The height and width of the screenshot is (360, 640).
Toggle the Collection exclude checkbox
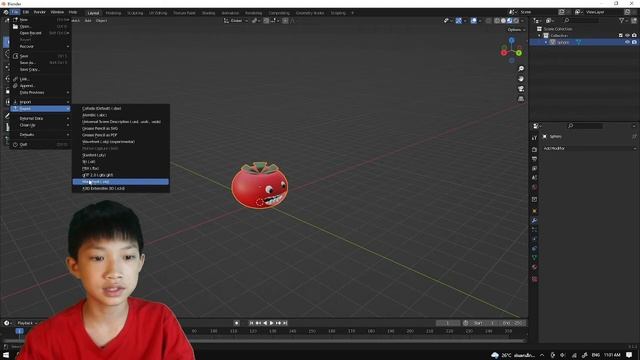pos(620,36)
